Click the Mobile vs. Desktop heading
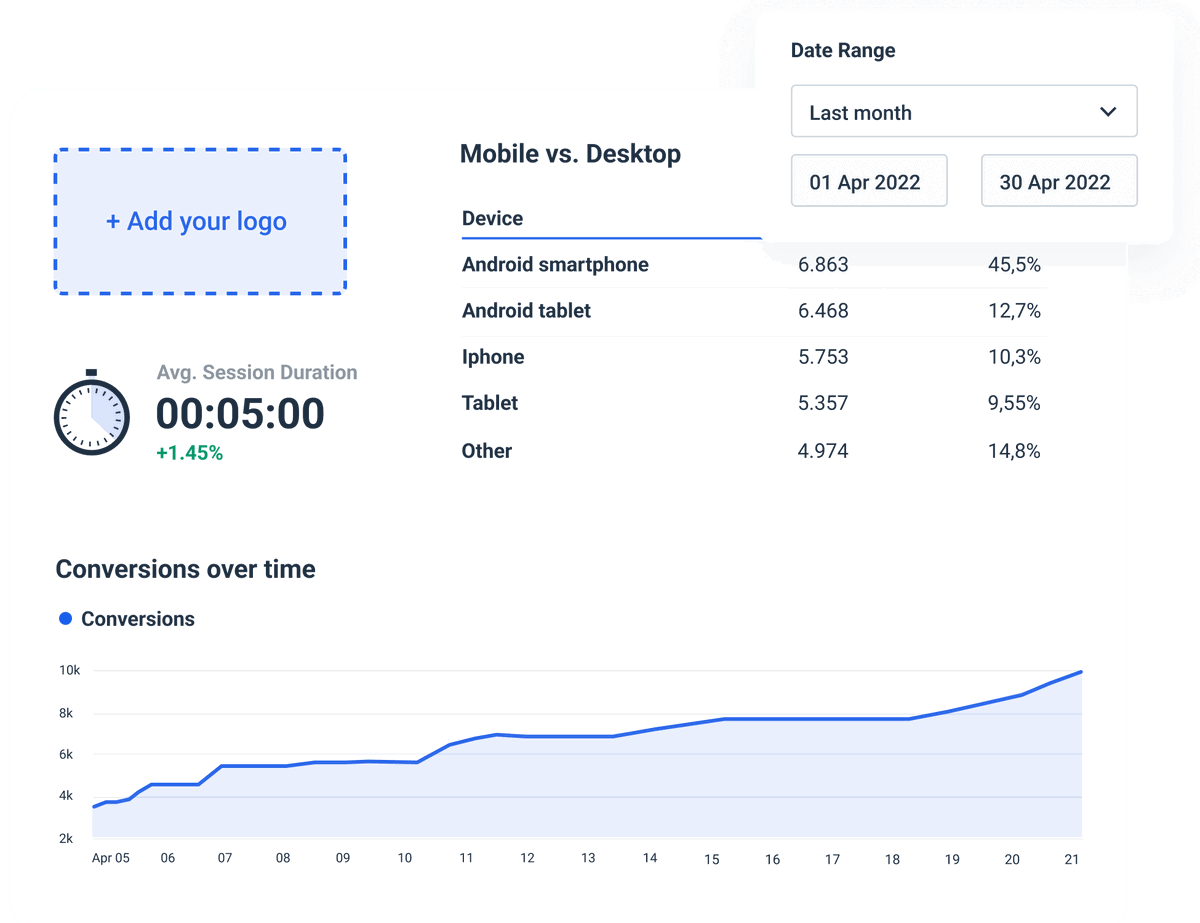Image resolution: width=1200 pixels, height=923 pixels. pos(570,153)
